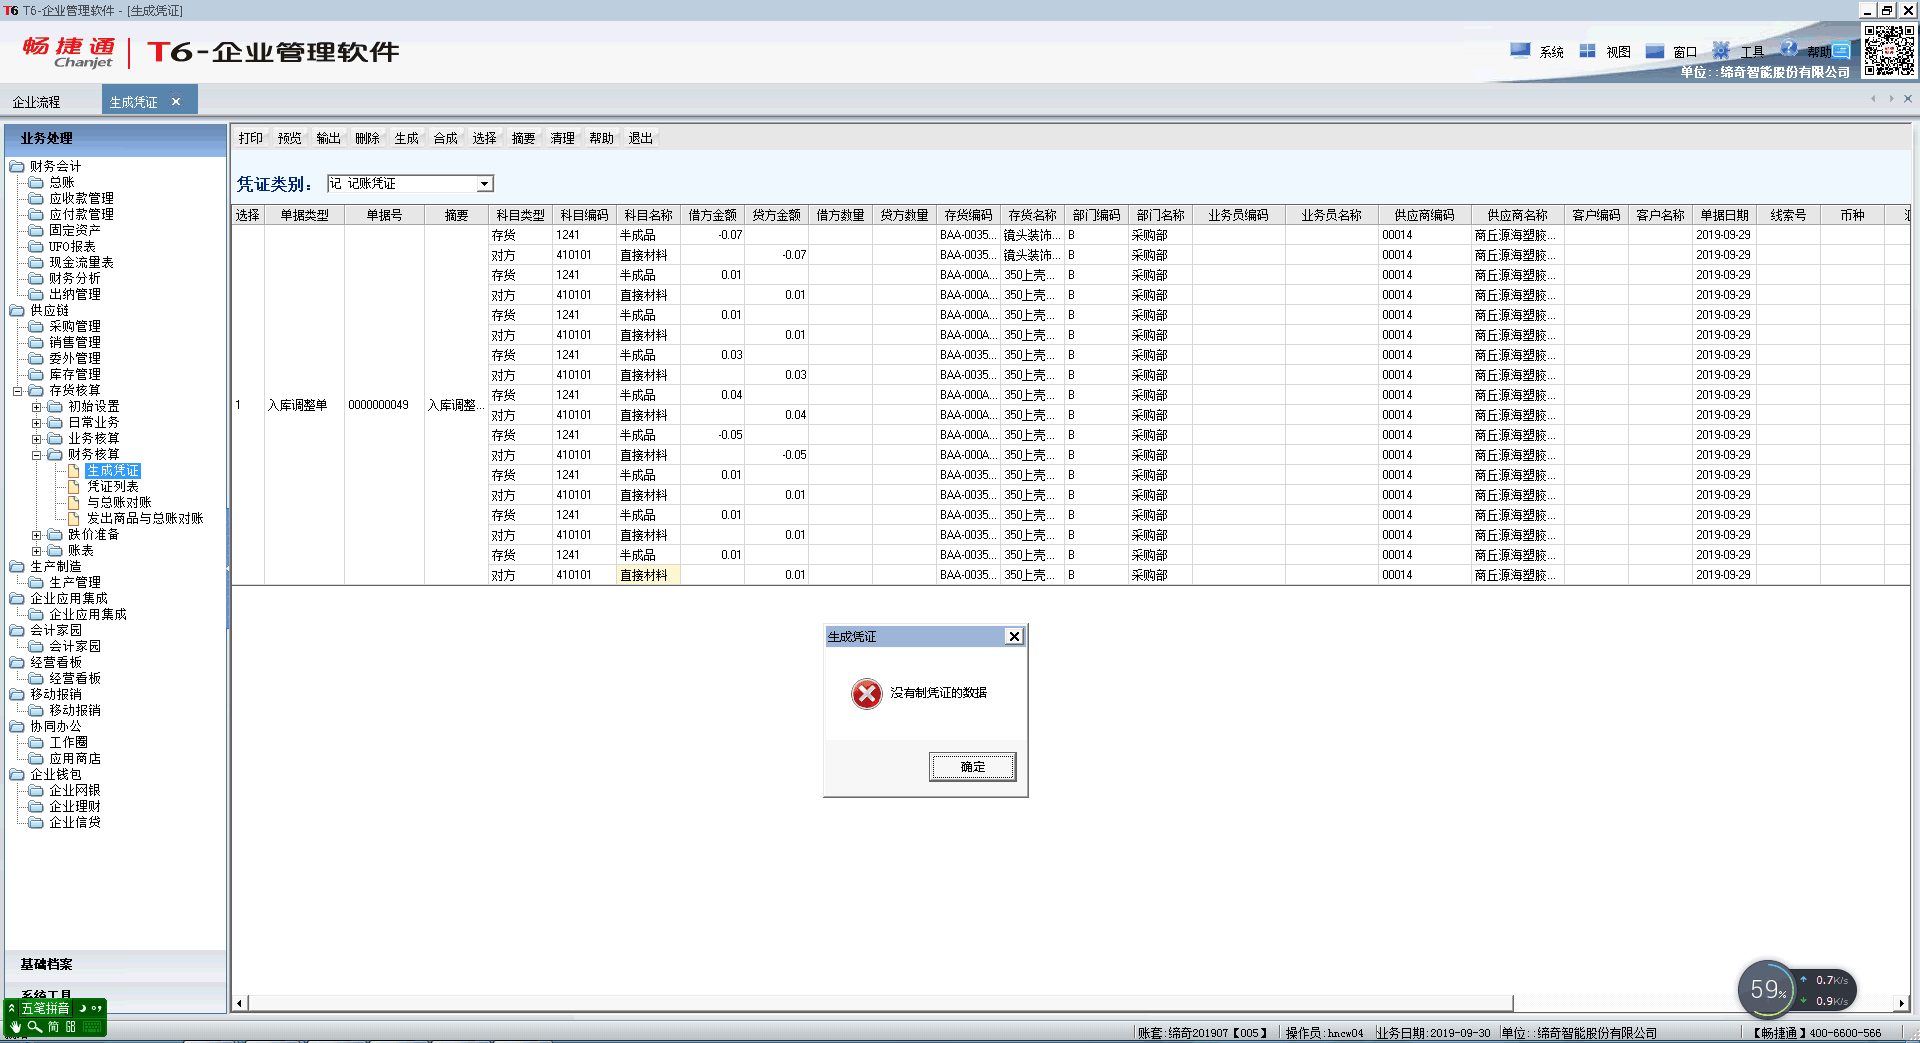Click the QR code image
Viewport: 1920px width, 1043px height.
1889,50
